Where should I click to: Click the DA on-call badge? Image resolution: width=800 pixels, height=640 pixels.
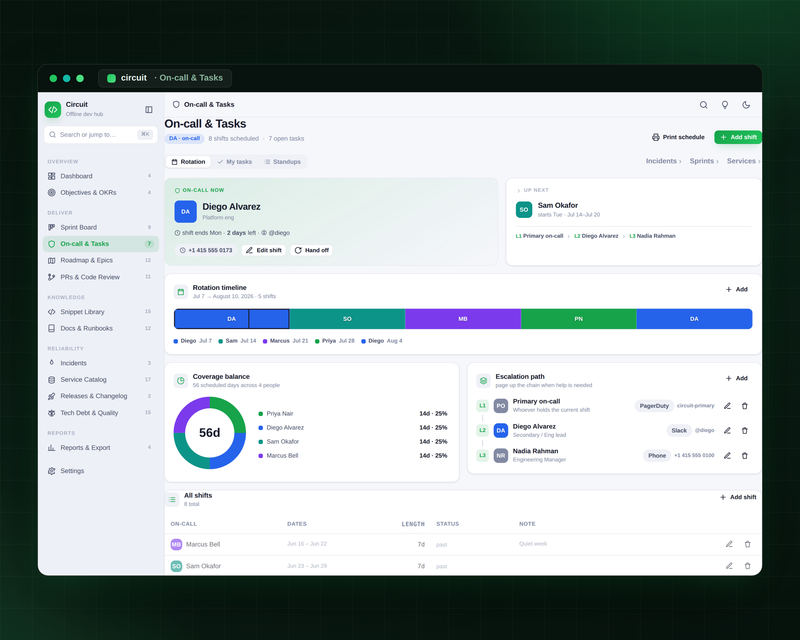[184, 138]
